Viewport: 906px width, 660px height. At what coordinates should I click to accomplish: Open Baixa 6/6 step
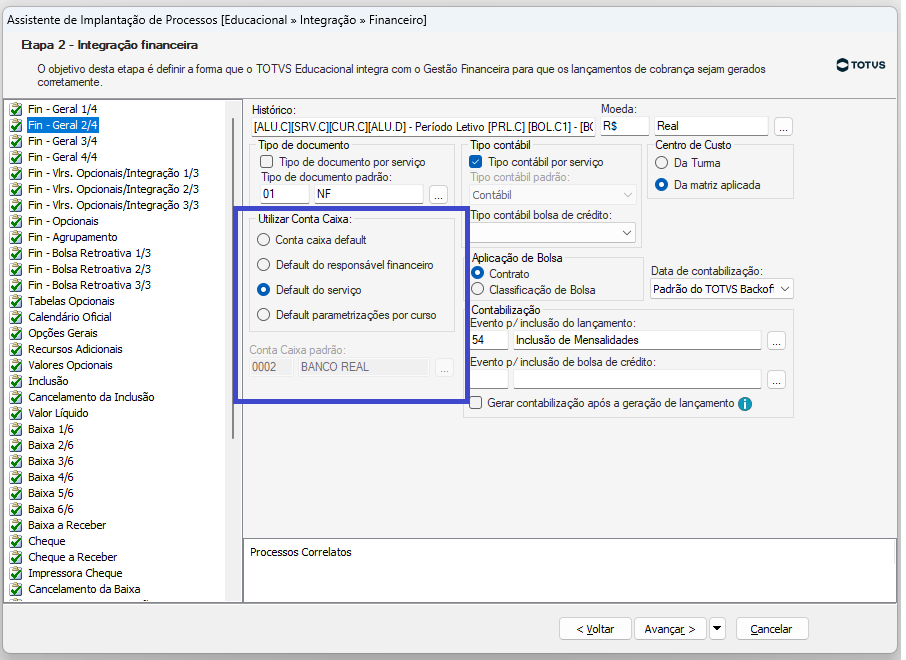tap(51, 509)
